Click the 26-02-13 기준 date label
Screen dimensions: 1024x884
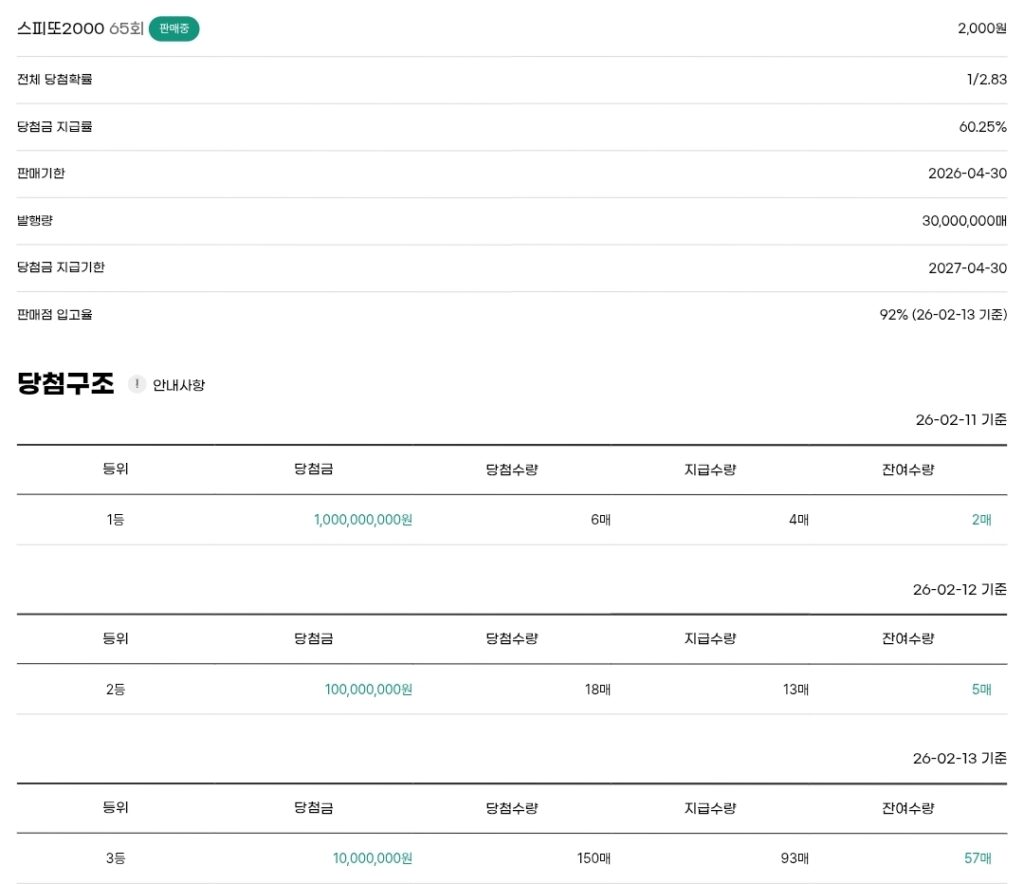(x=959, y=758)
